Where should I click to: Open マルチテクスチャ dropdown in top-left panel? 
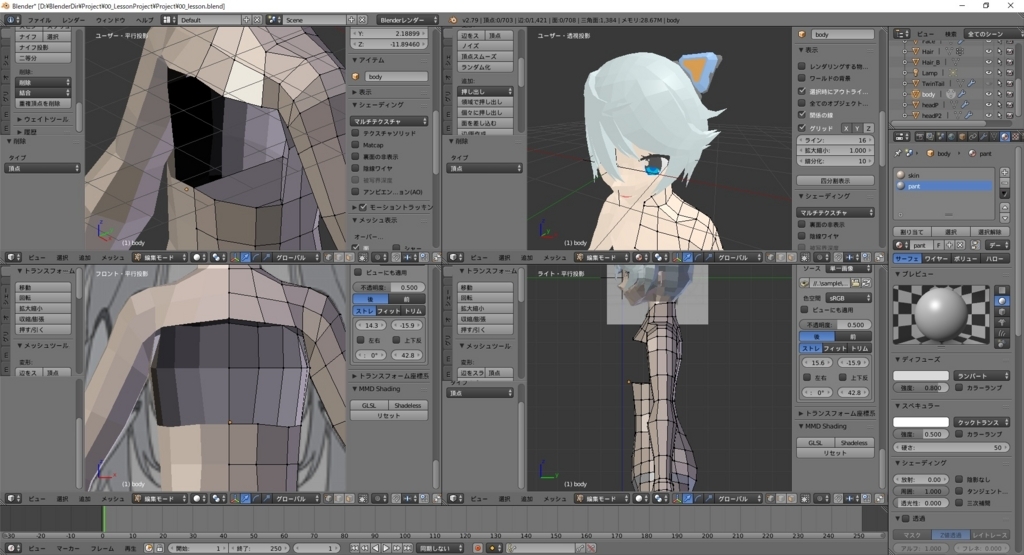point(390,121)
